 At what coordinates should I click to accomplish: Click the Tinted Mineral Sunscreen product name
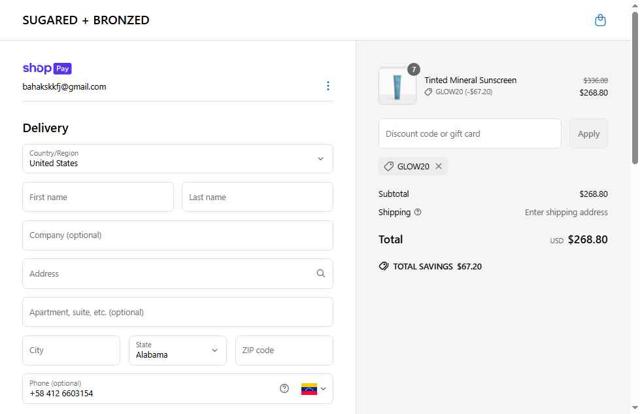click(x=470, y=80)
